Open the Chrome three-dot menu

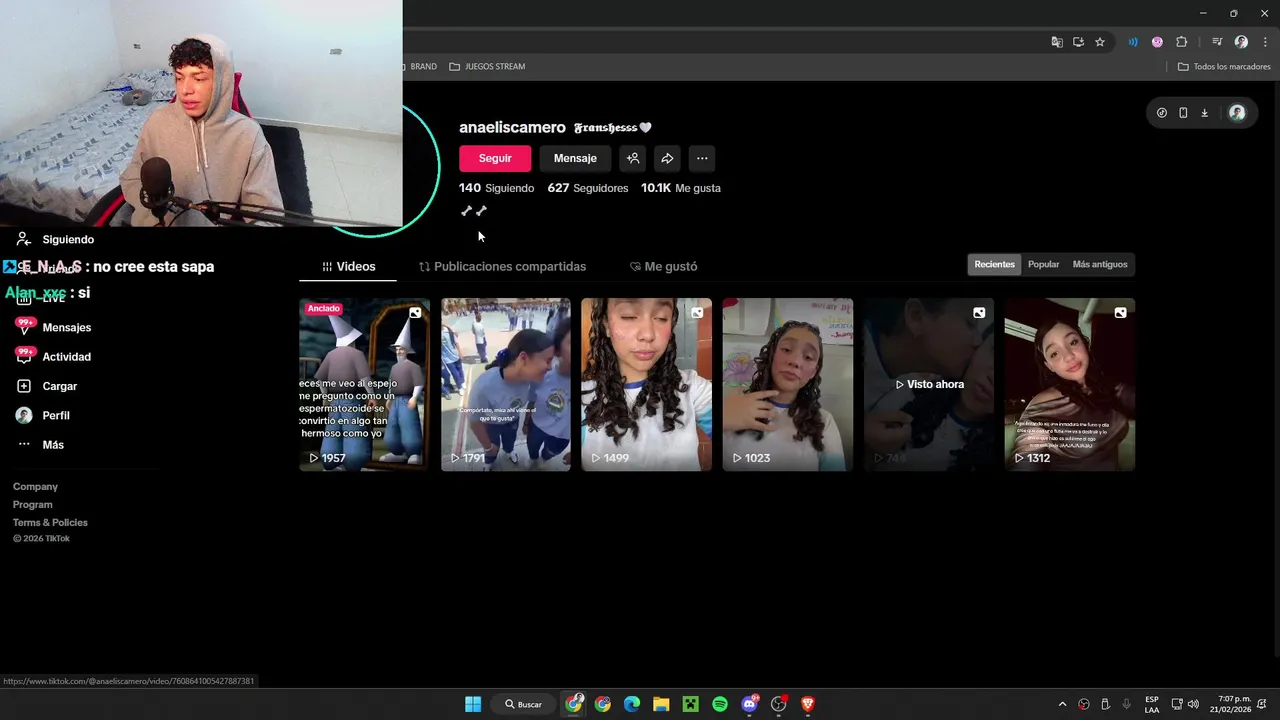(1265, 42)
